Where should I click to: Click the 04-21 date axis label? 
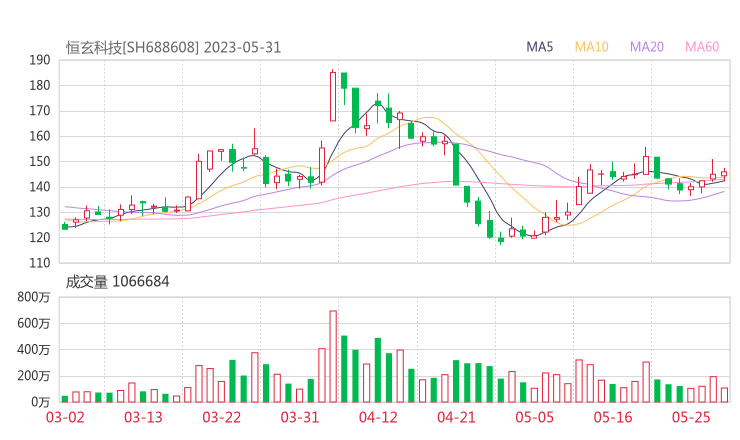point(457,417)
